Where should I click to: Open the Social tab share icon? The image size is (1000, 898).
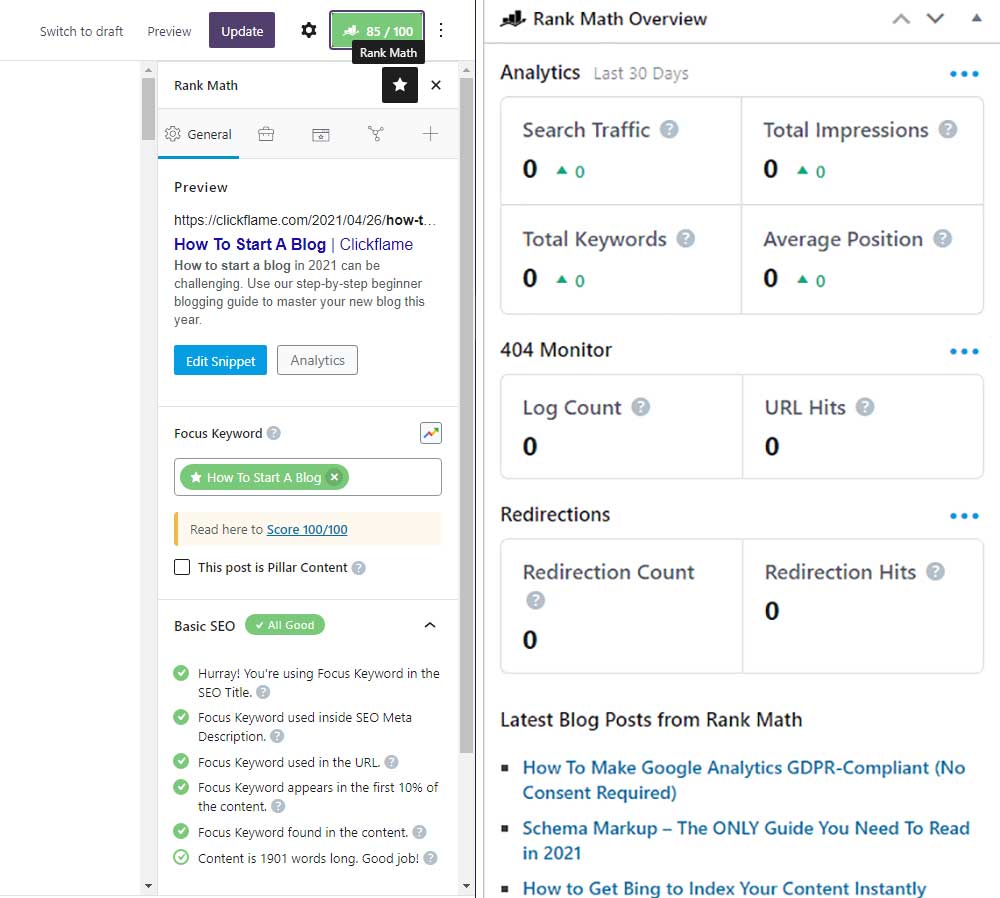(376, 134)
